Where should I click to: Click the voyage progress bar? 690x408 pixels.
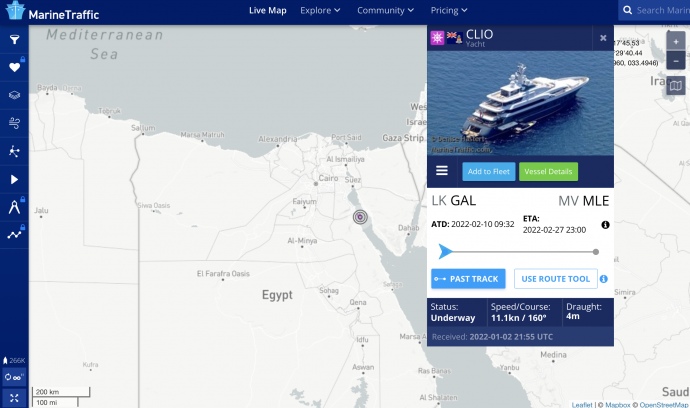pyautogui.click(x=520, y=252)
